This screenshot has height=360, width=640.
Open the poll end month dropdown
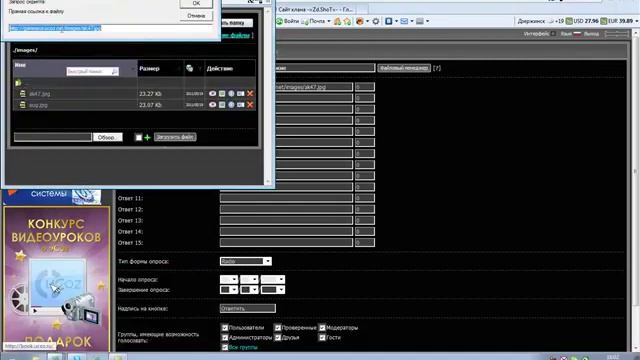tap(249, 290)
